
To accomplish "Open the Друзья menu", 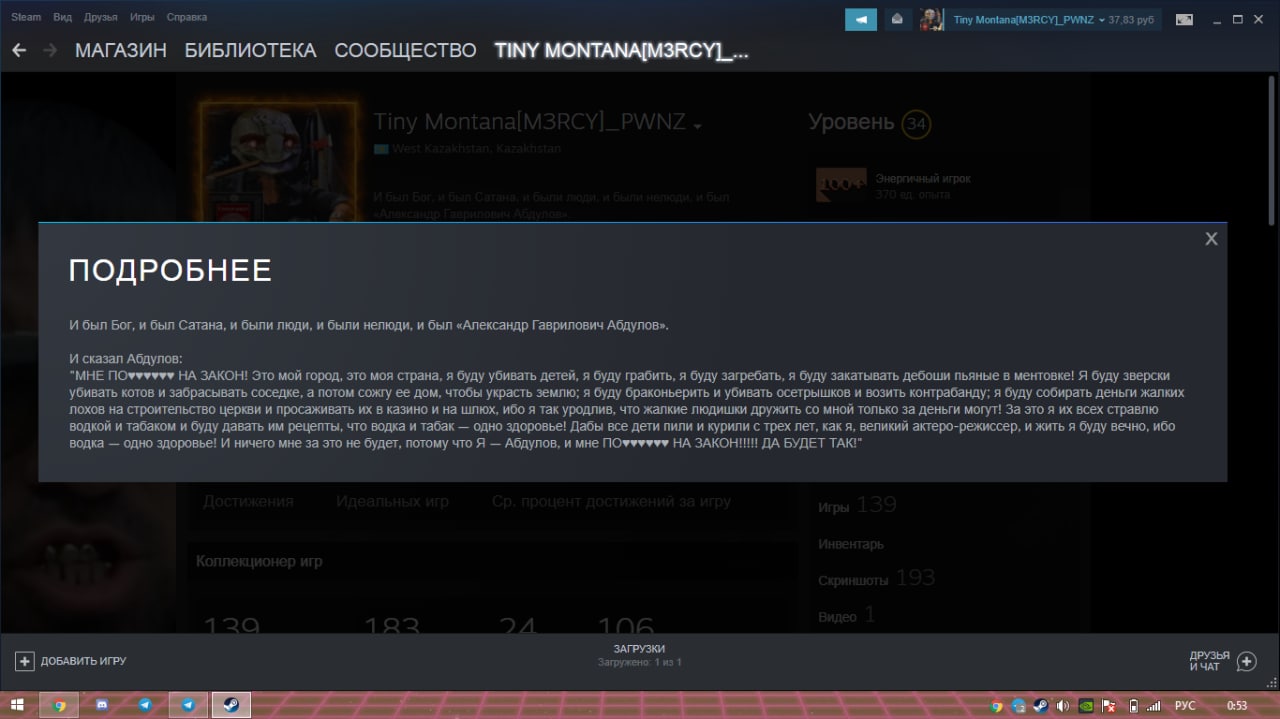I will coord(100,17).
